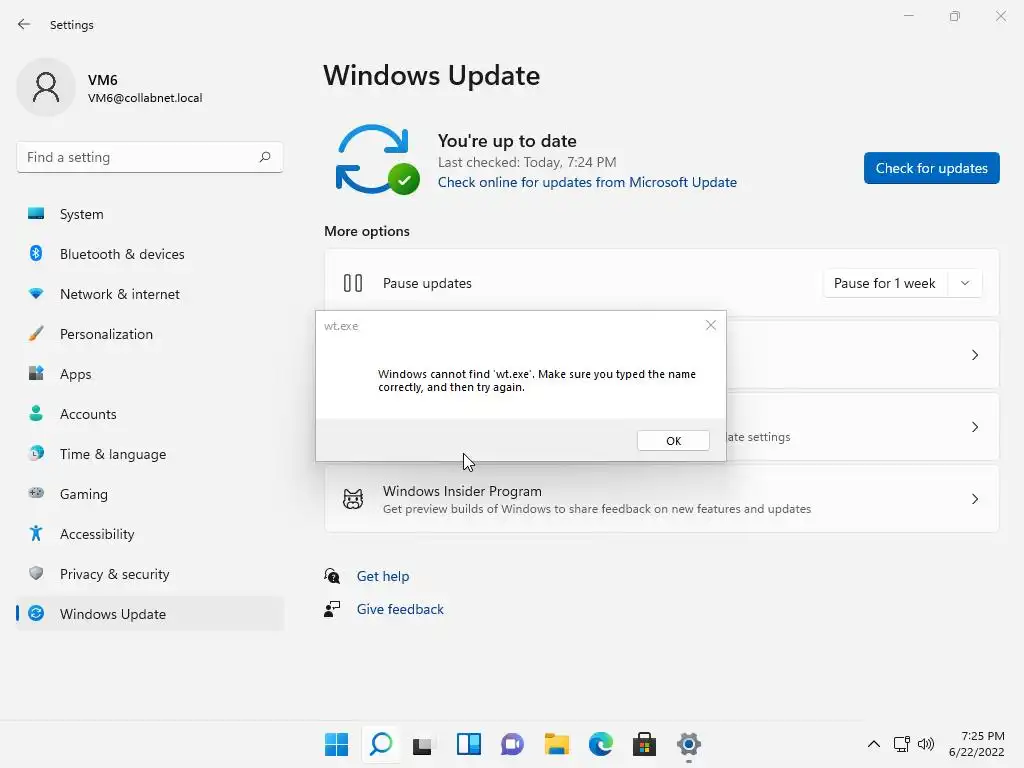Click the Get help headset icon
This screenshot has height=768, width=1024.
[x=332, y=575]
